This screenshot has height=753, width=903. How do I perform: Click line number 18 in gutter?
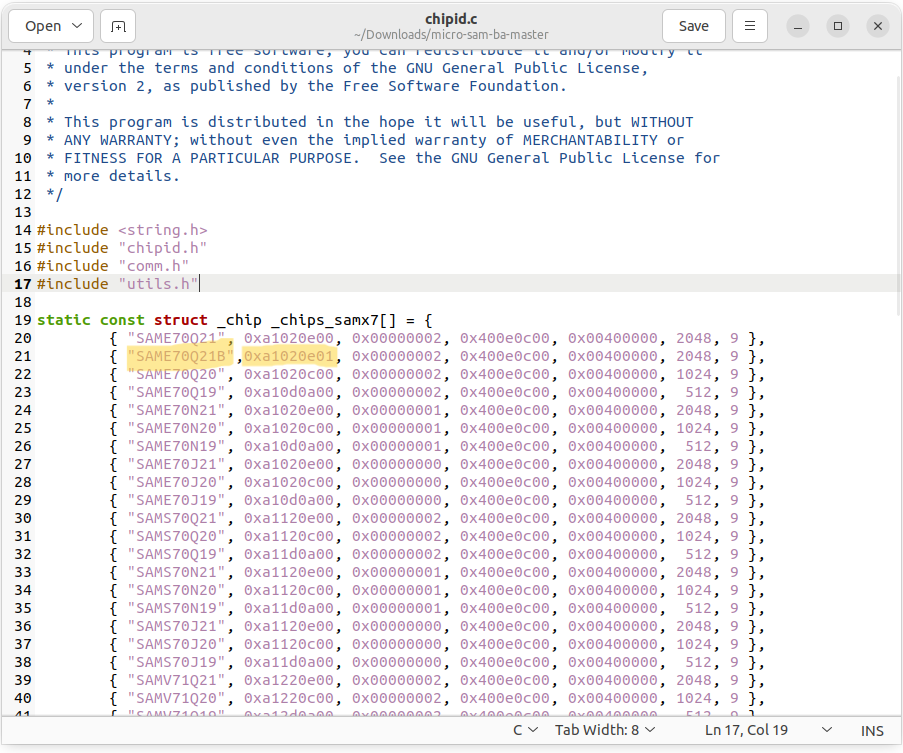click(22, 302)
